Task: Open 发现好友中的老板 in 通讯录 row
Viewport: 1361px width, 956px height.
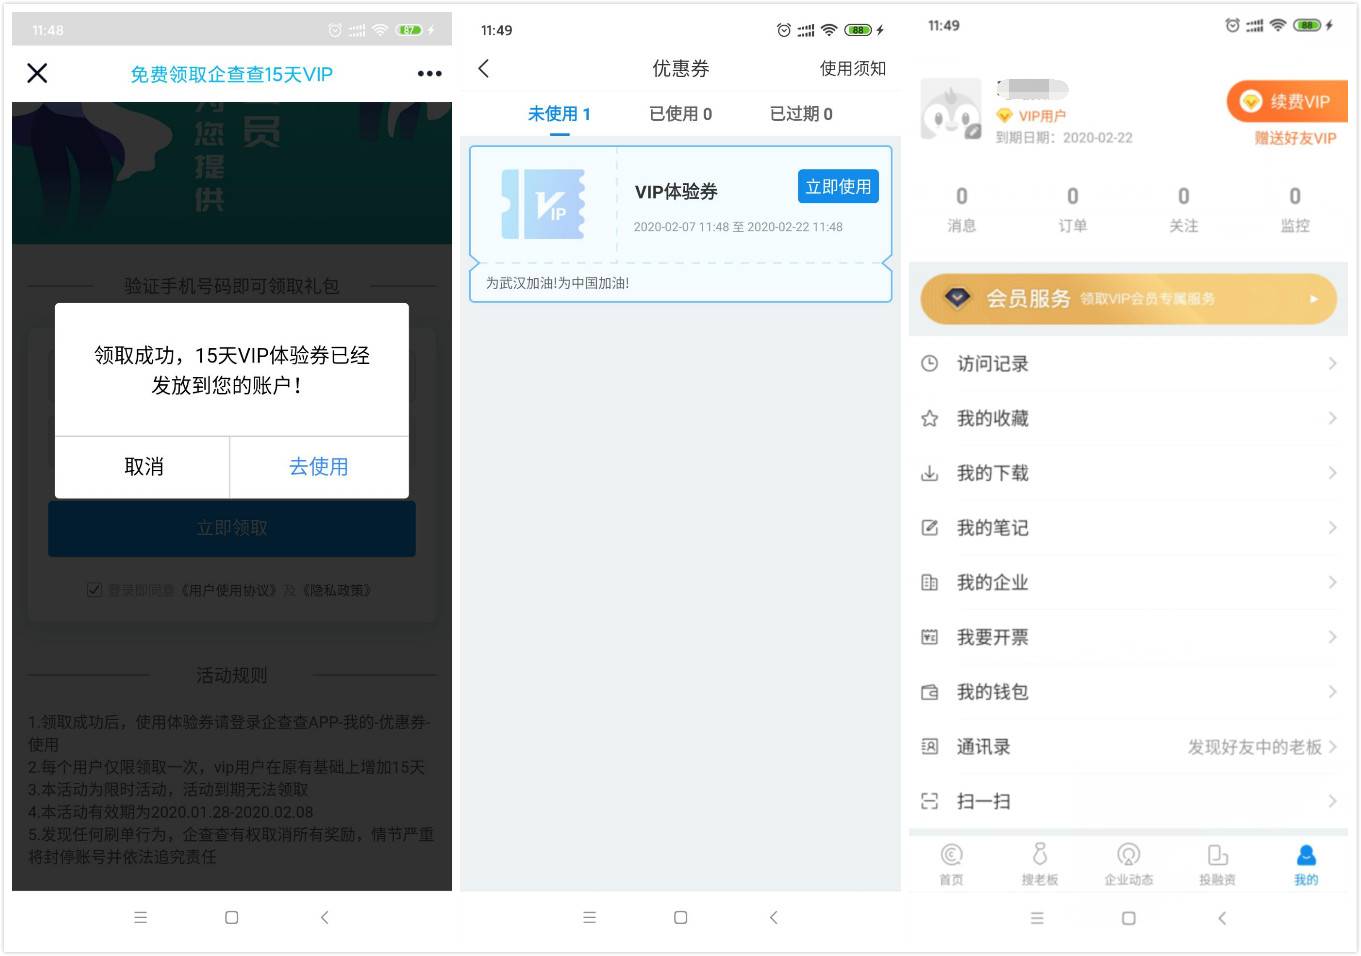Action: click(x=1255, y=747)
